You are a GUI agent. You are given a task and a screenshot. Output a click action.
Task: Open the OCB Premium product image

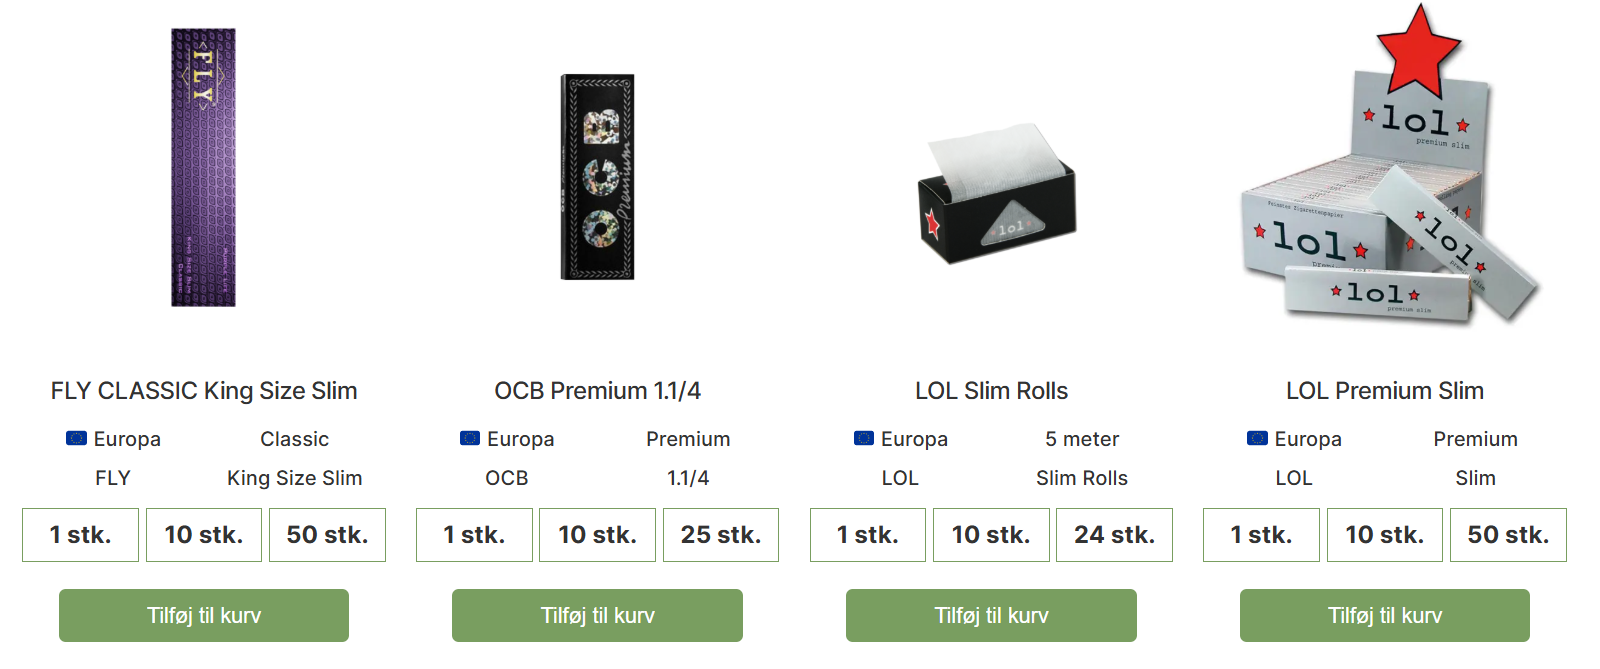[597, 177]
